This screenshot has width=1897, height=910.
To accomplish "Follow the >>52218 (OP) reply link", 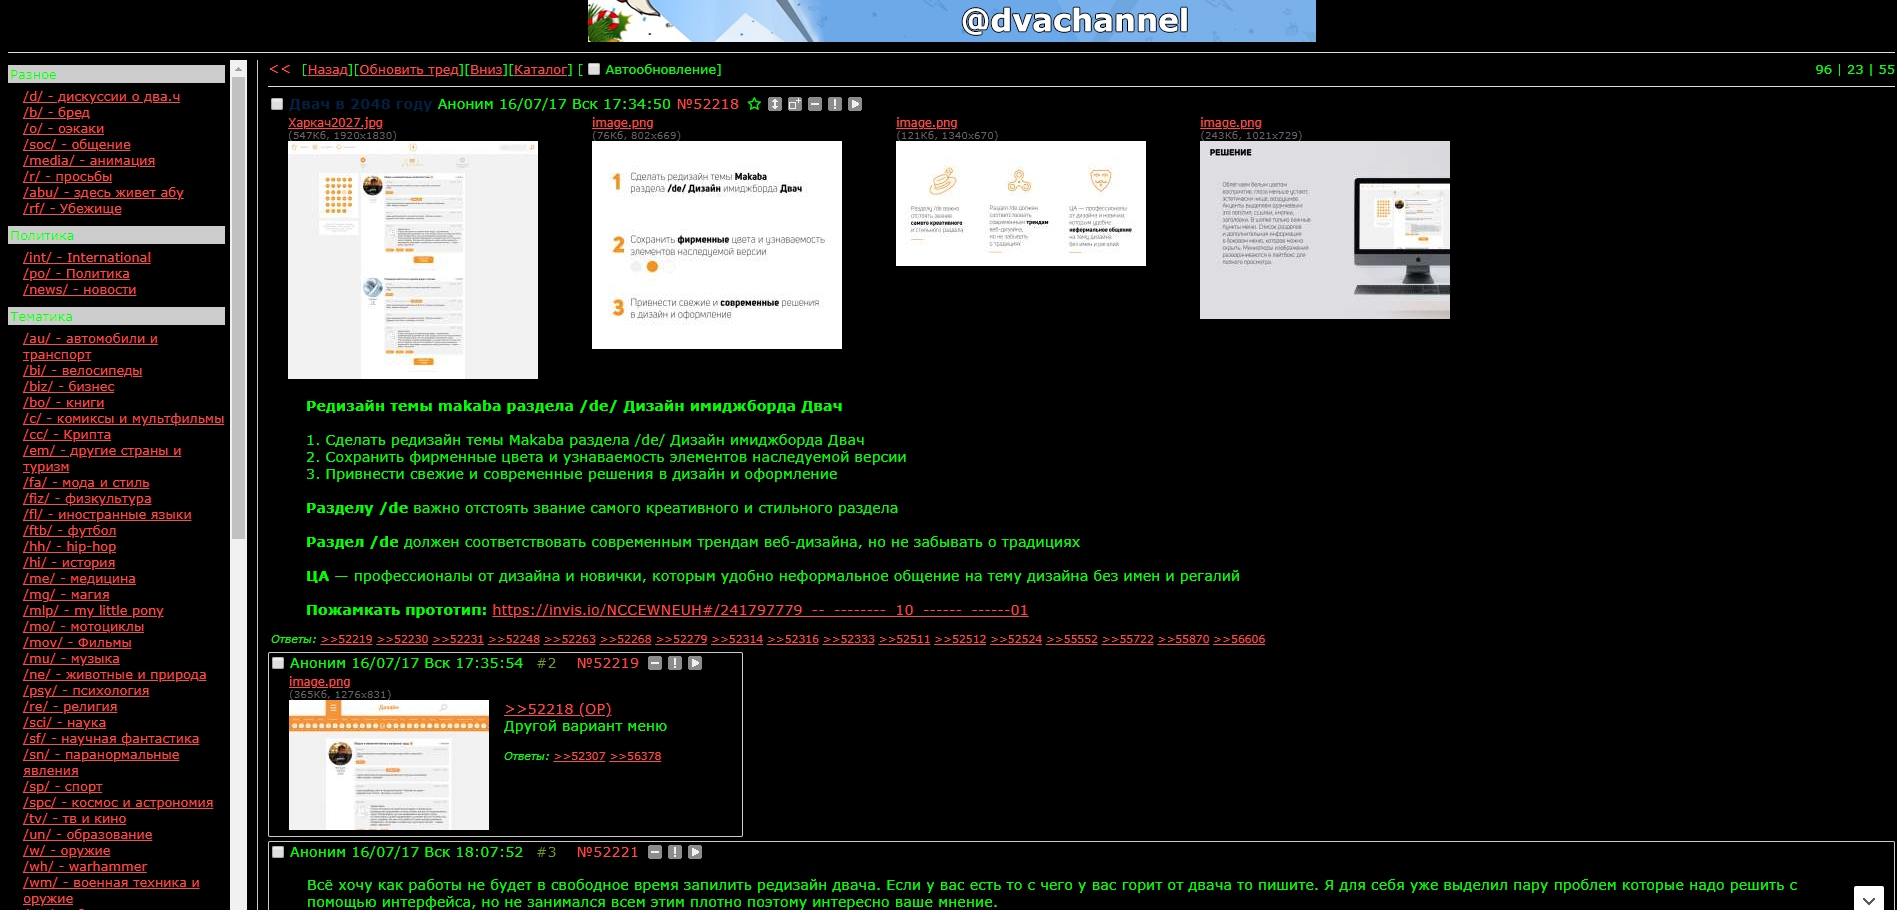I will point(558,709).
